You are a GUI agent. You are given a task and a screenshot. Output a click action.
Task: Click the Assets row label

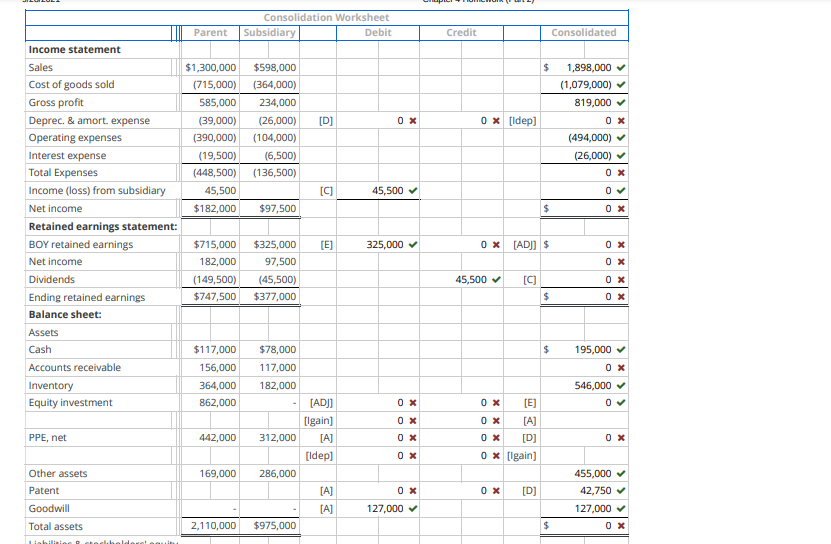tap(43, 332)
